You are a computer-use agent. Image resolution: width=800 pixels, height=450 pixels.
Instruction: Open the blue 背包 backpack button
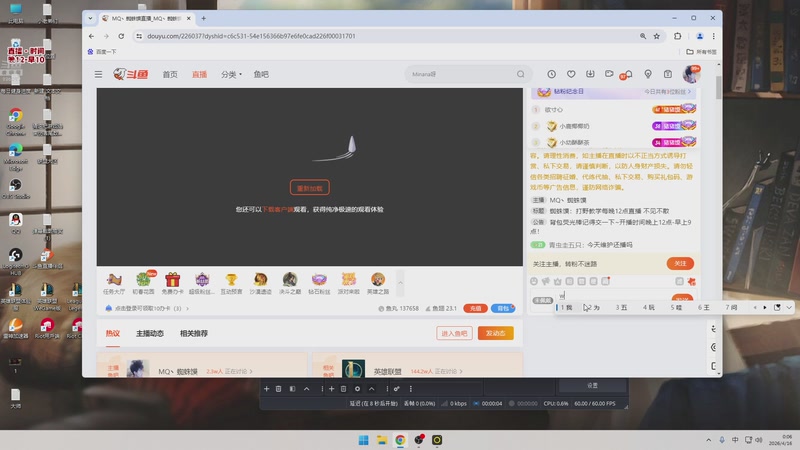[x=503, y=308]
